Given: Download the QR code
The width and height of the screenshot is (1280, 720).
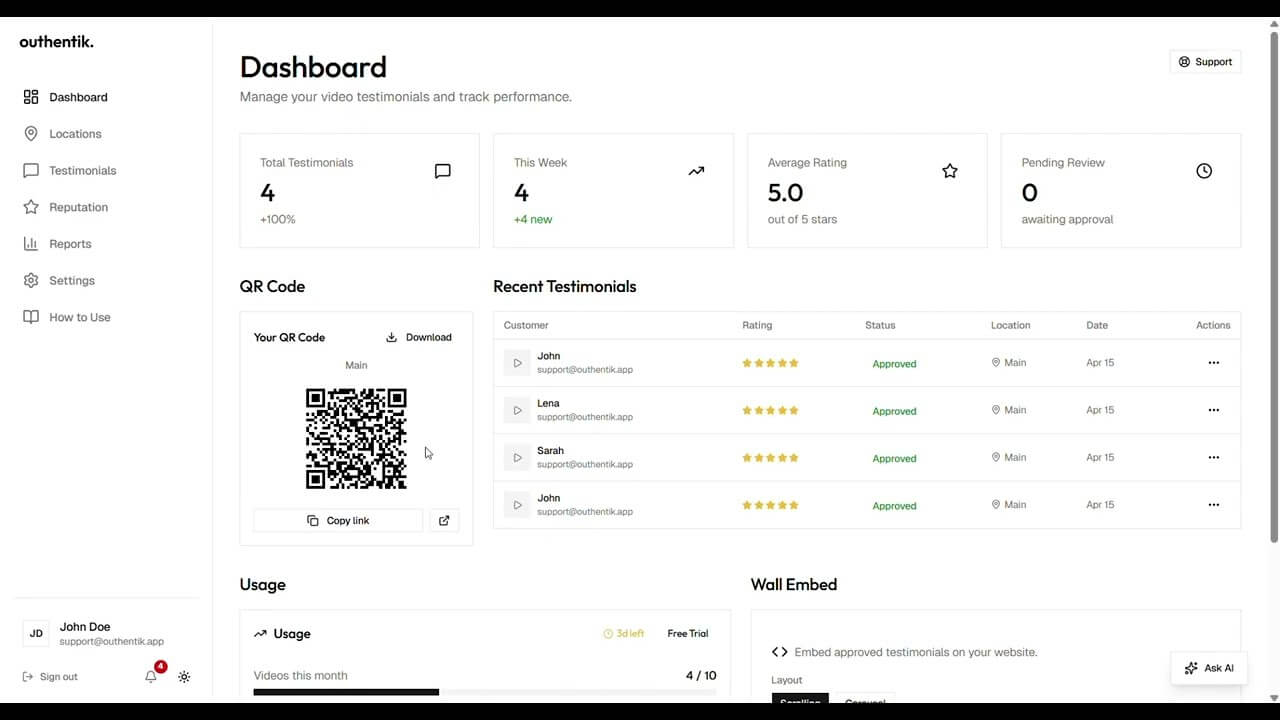Looking at the screenshot, I should [x=419, y=337].
